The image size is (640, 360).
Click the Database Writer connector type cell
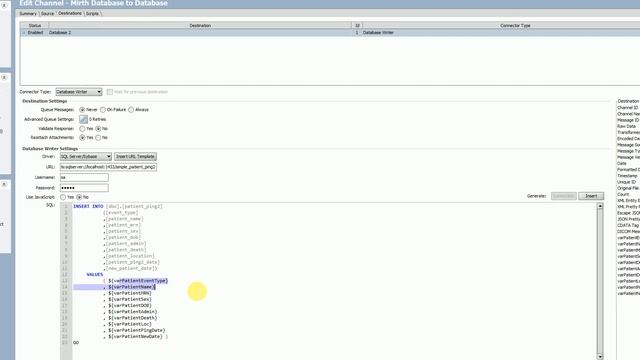click(378, 32)
